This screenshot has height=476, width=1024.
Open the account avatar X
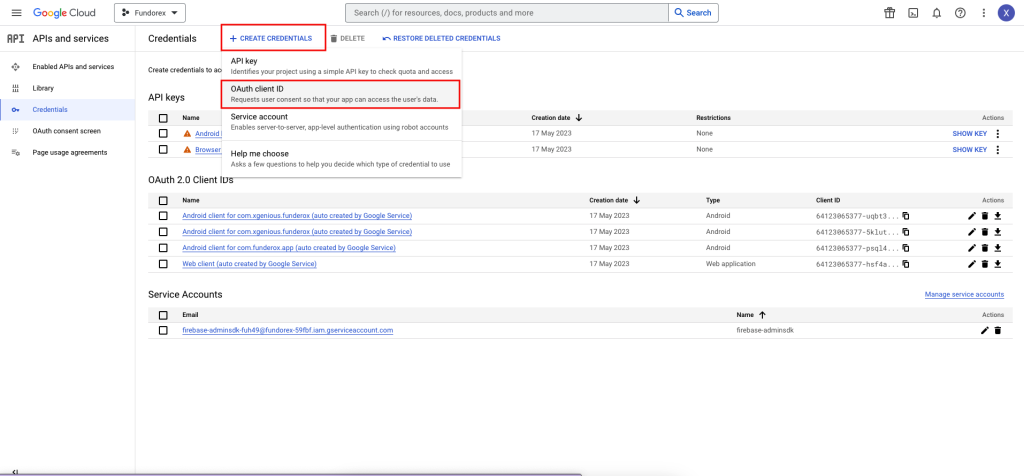(1006, 13)
